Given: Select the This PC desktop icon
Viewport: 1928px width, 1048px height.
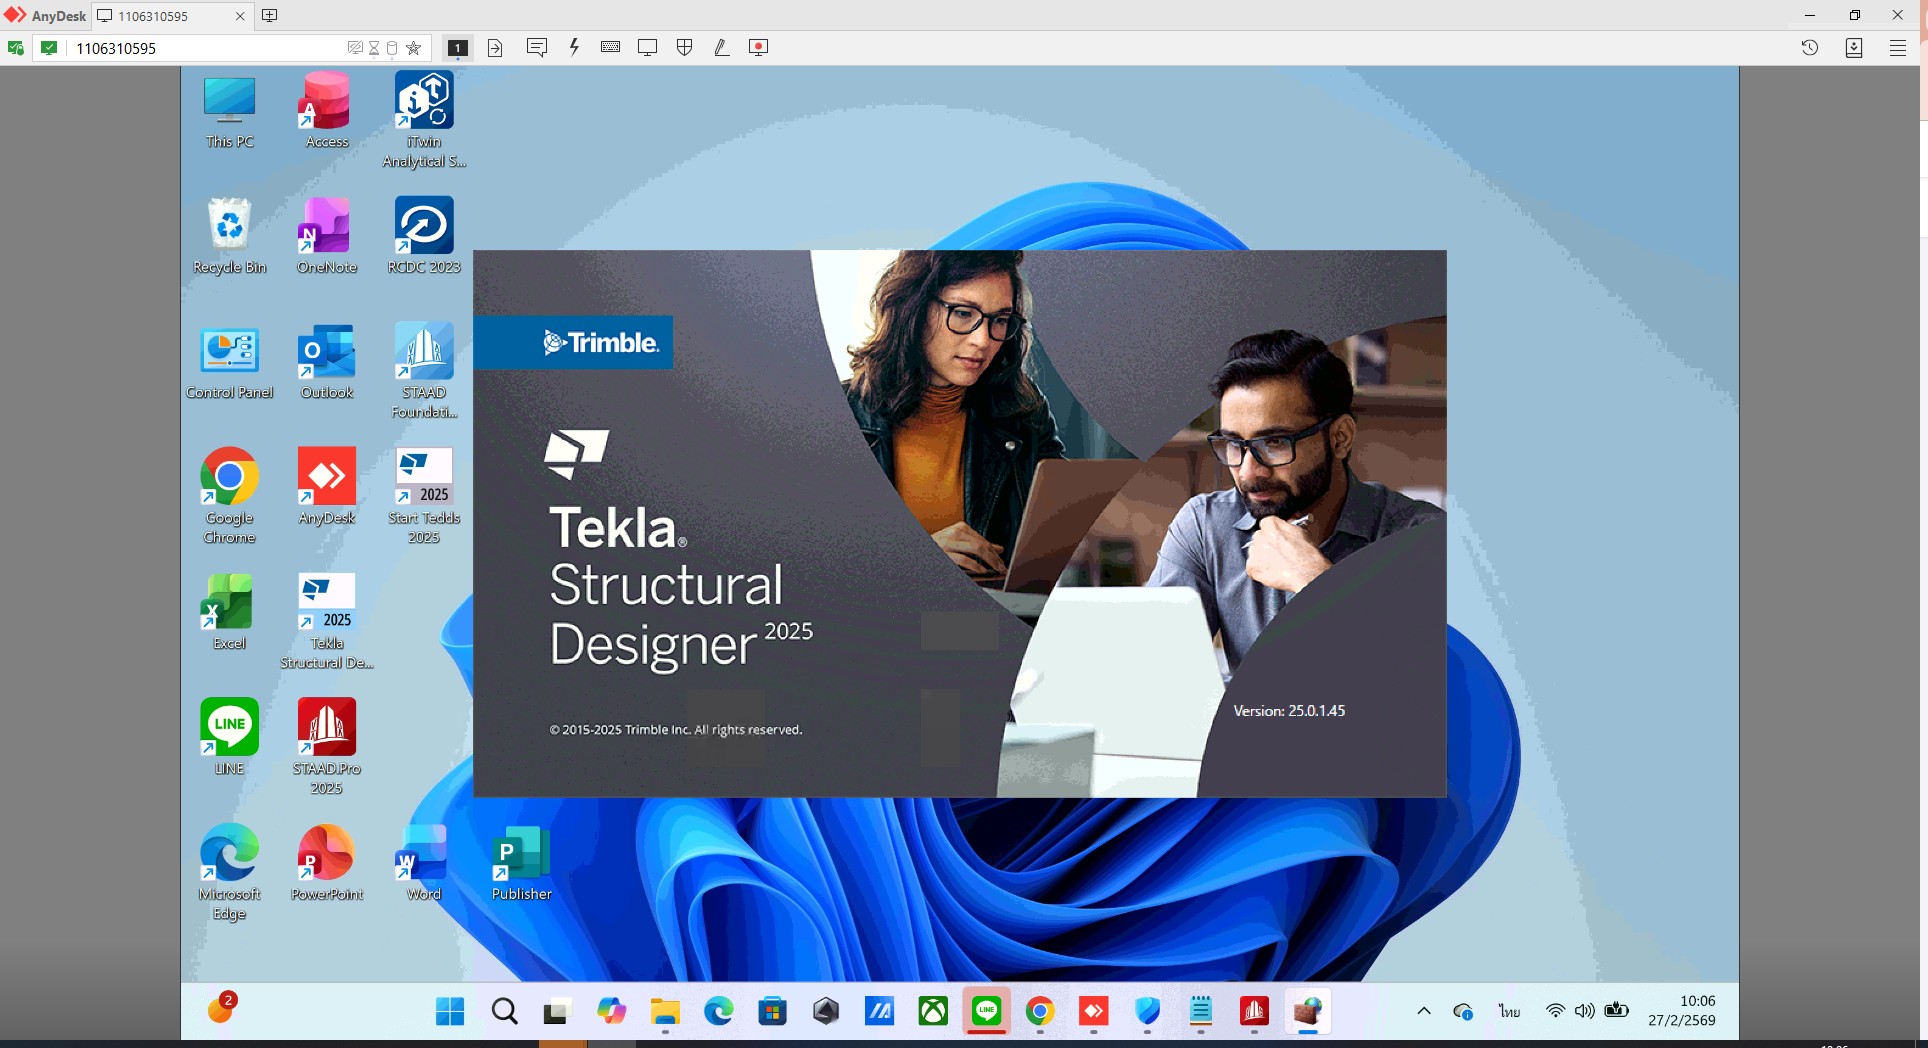Looking at the screenshot, I should (230, 111).
